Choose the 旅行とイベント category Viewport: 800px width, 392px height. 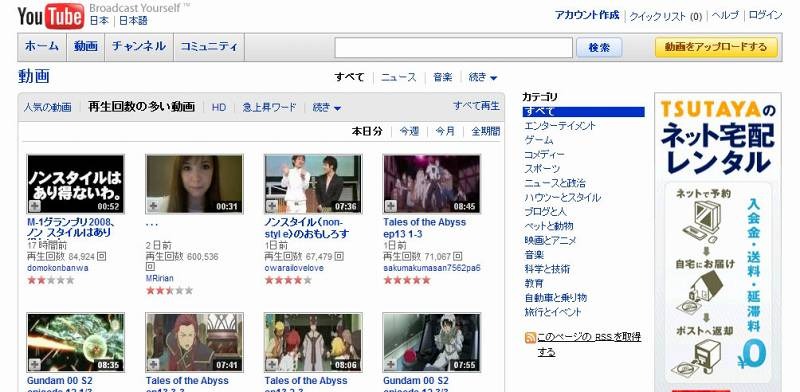coord(553,312)
